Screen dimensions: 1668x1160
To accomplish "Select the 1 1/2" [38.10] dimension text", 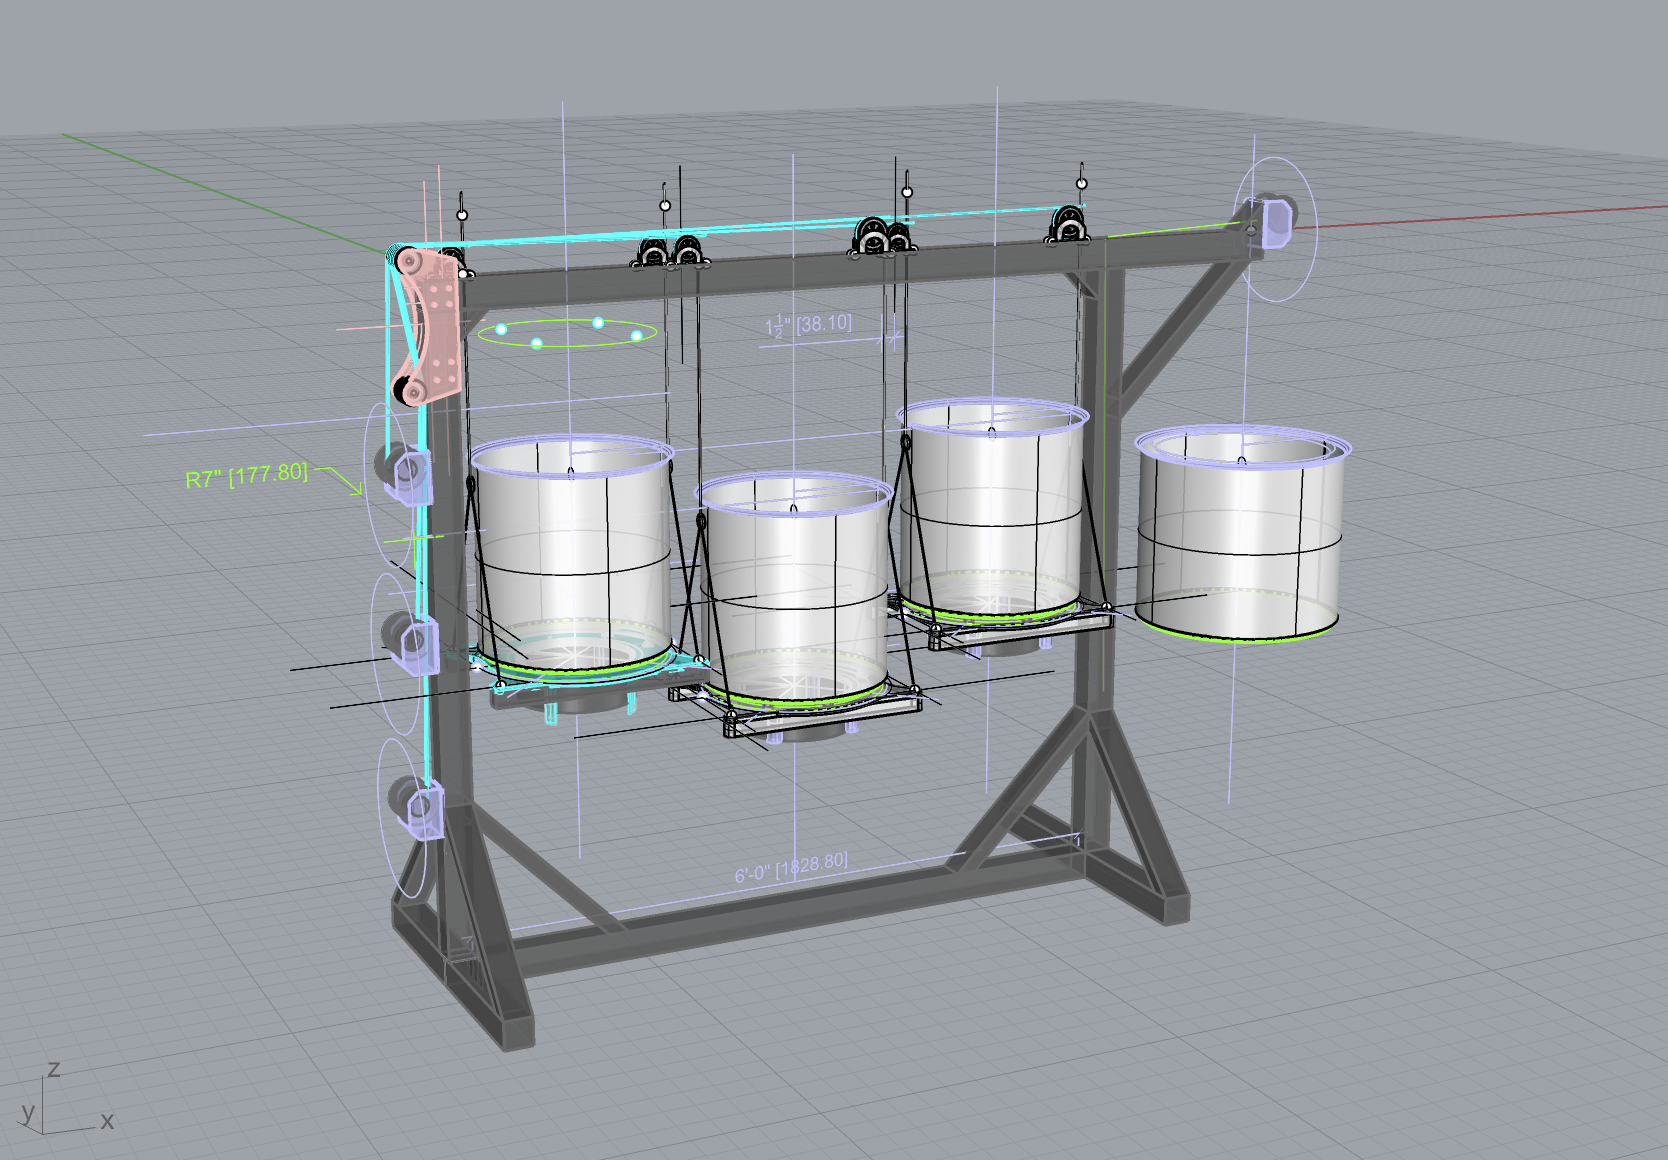I will pyautogui.click(x=809, y=325).
